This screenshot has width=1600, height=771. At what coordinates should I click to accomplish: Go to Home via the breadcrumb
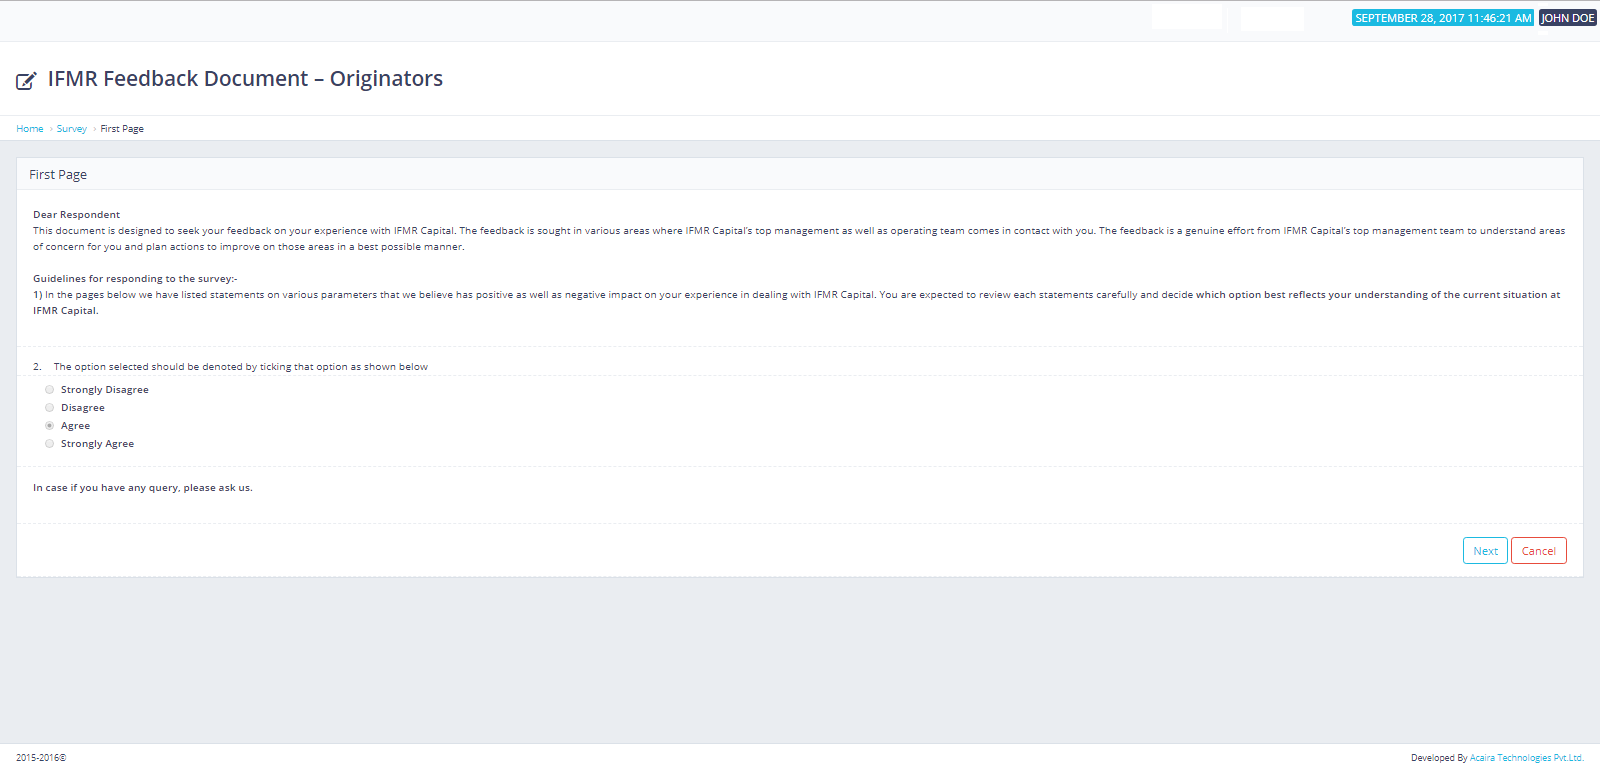(x=30, y=129)
